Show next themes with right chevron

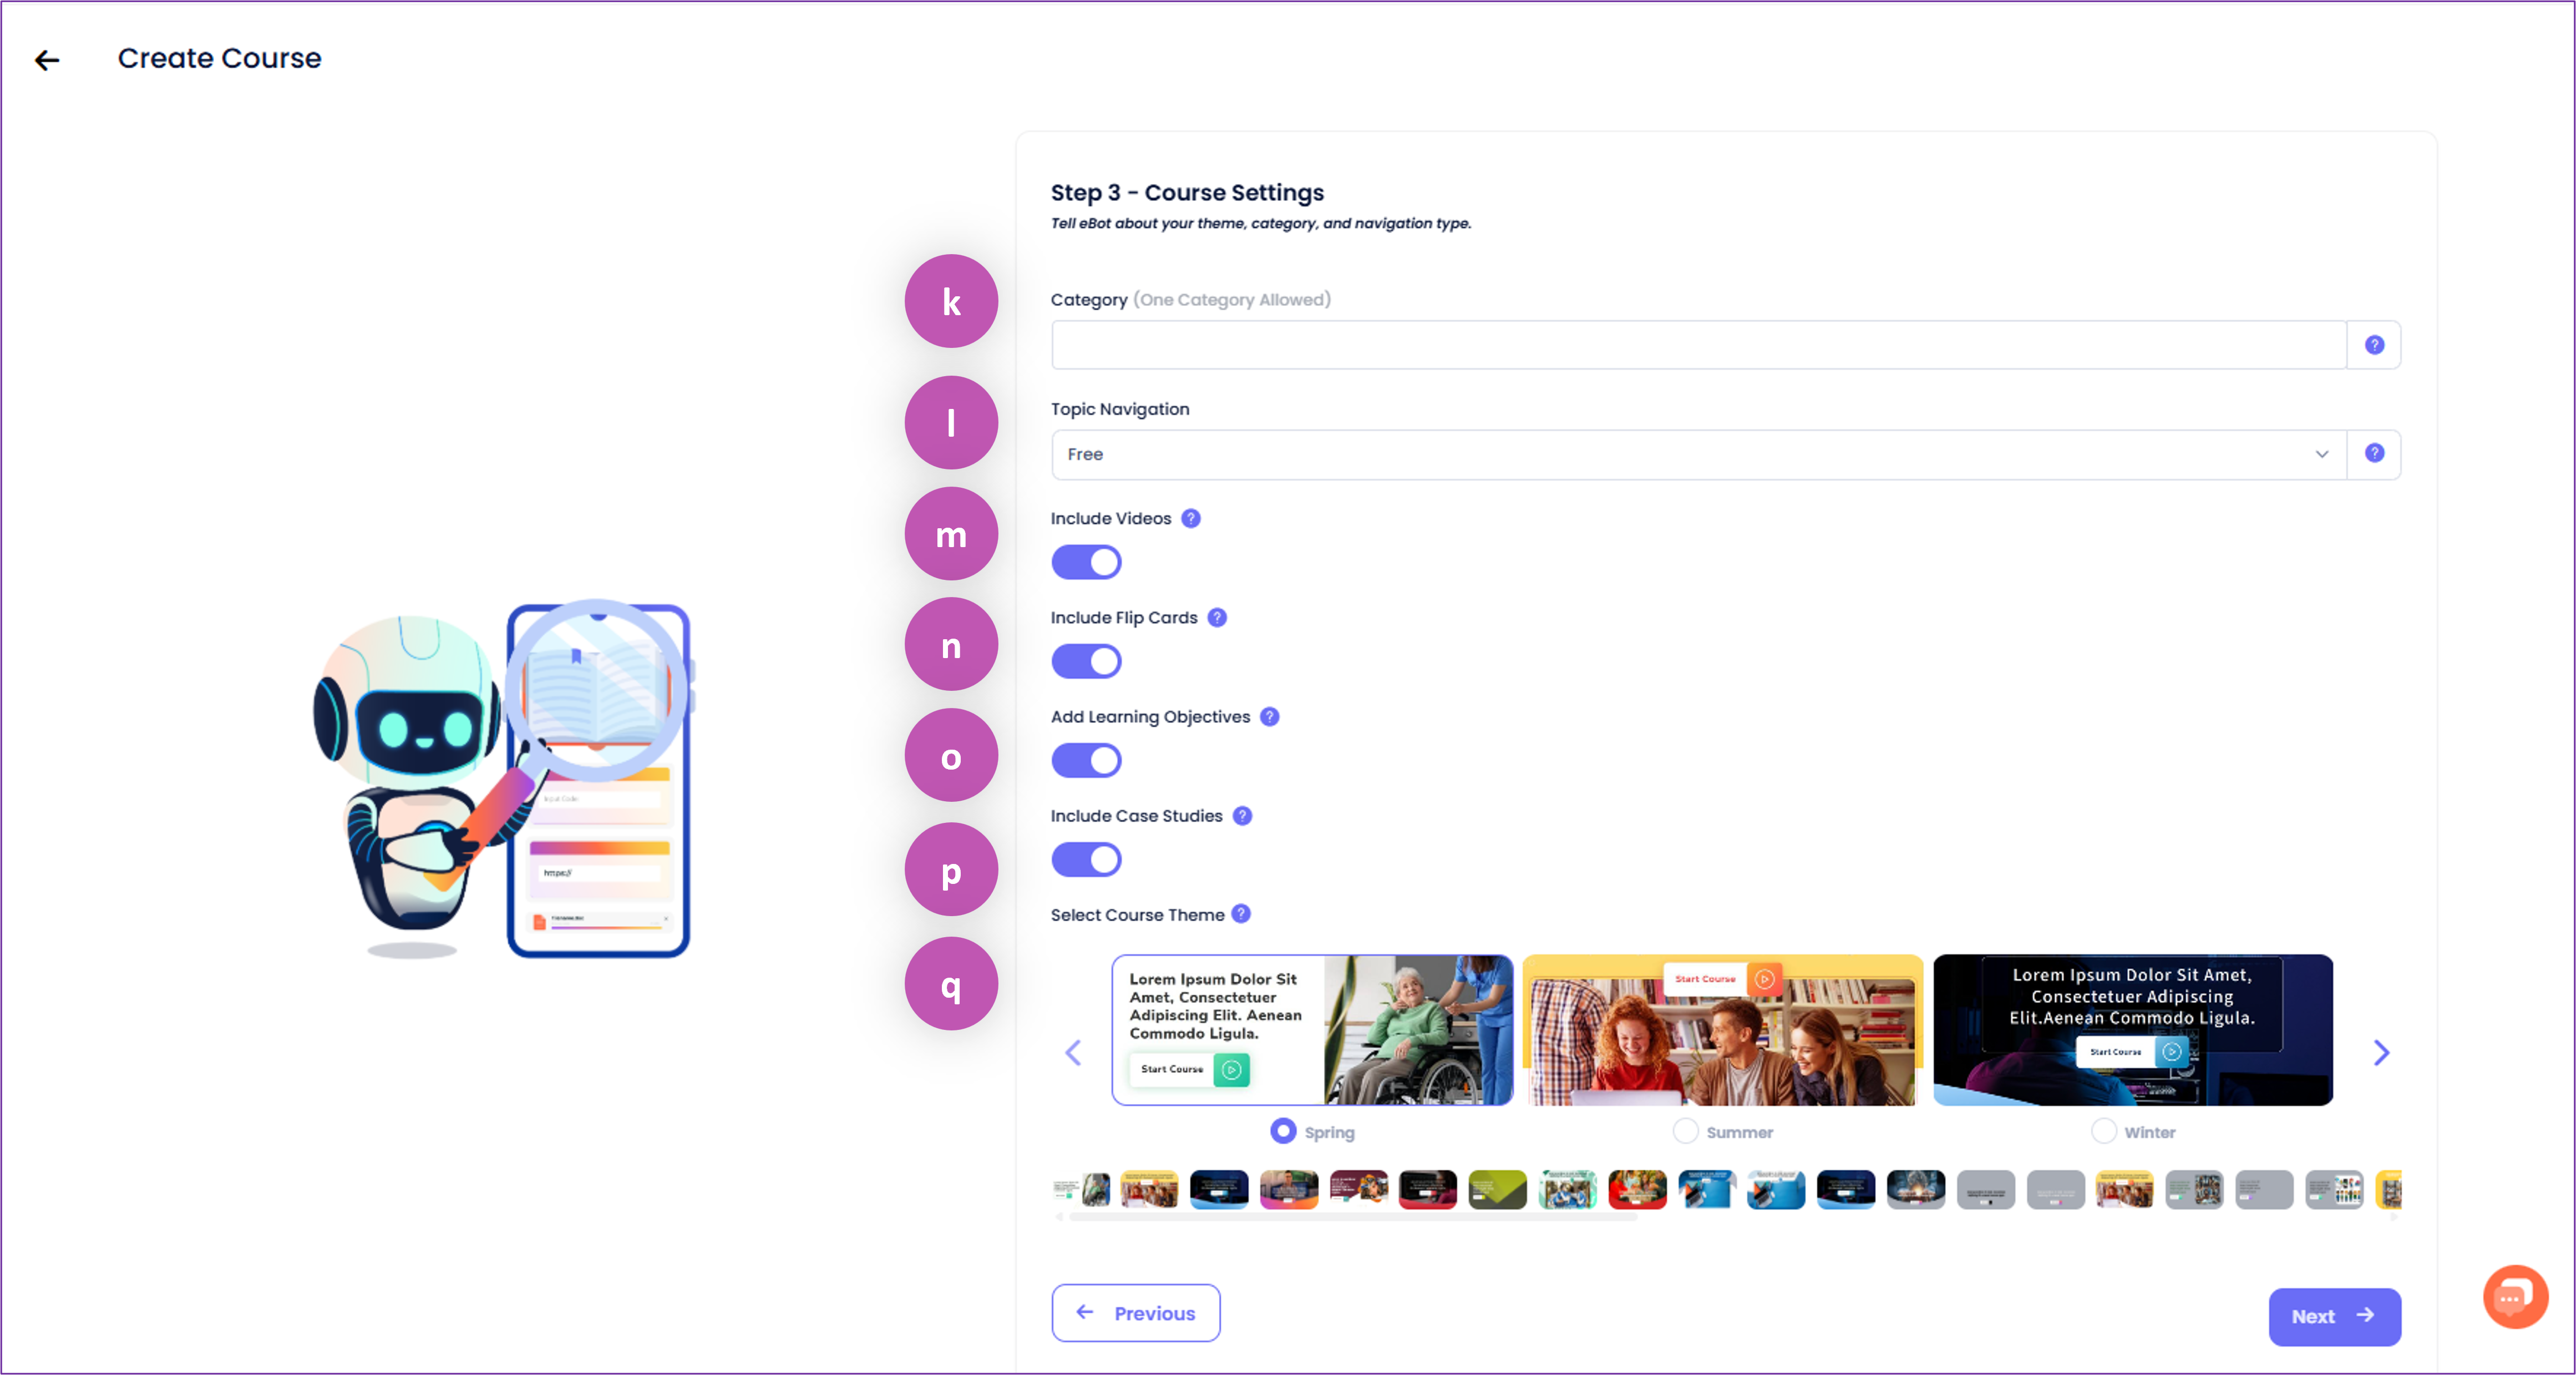[2381, 1052]
